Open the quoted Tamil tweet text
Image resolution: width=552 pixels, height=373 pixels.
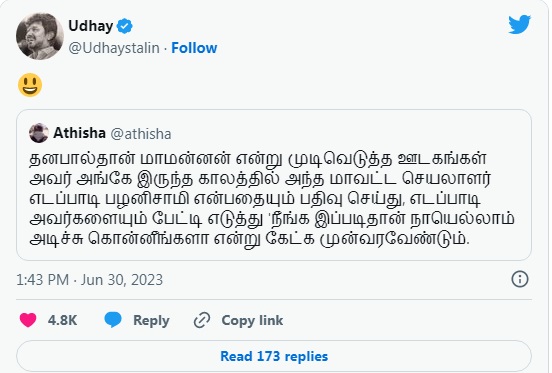coord(272,199)
